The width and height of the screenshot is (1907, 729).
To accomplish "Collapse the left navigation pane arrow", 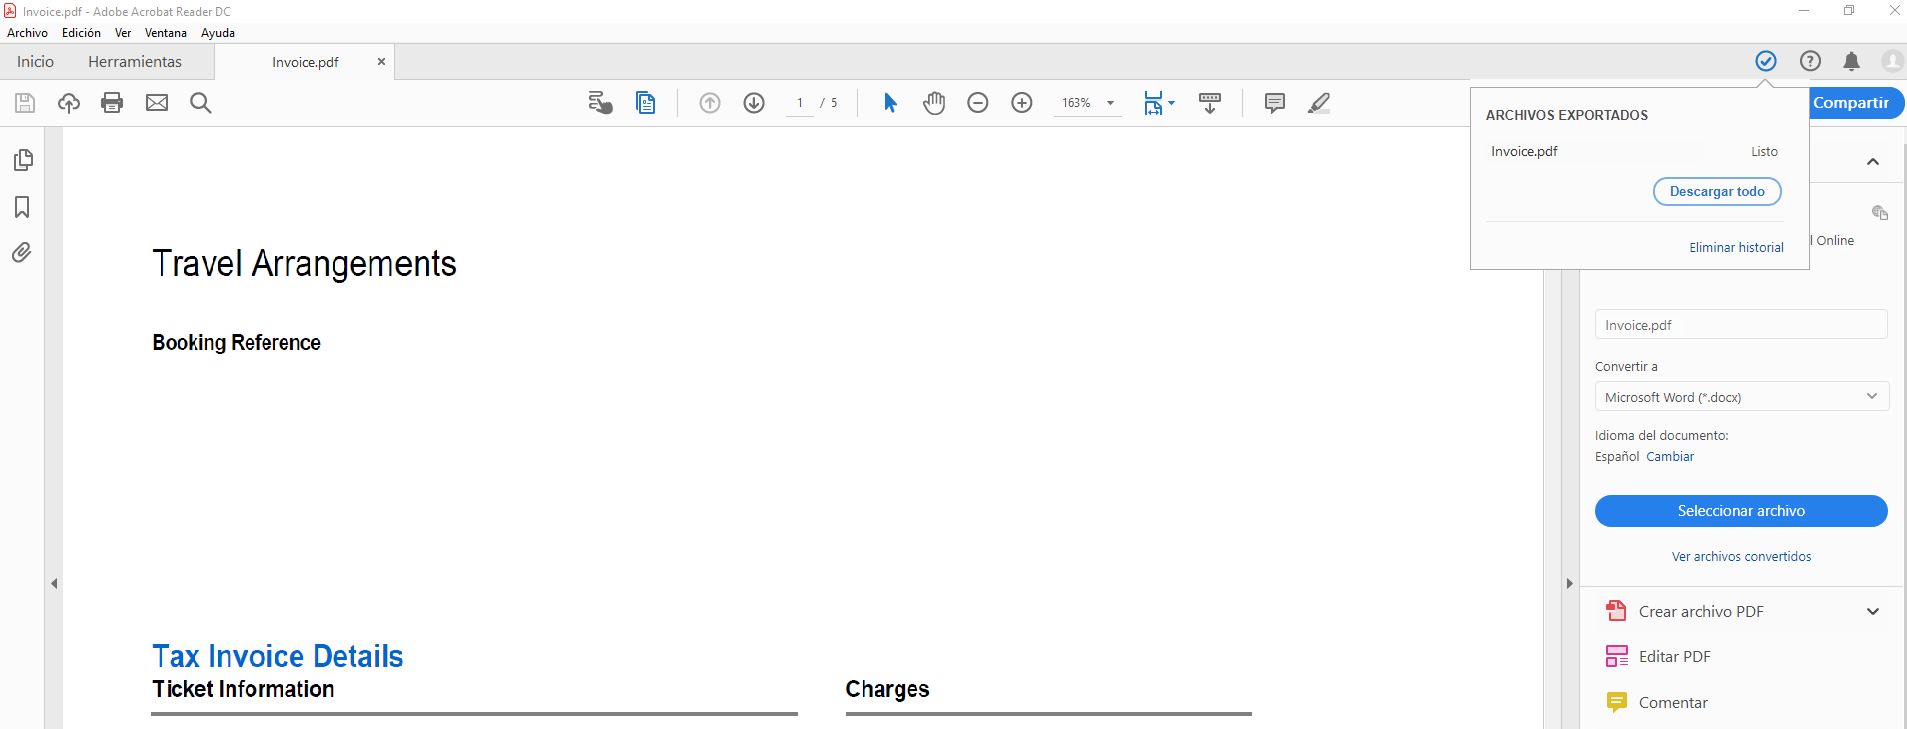I will [x=54, y=583].
